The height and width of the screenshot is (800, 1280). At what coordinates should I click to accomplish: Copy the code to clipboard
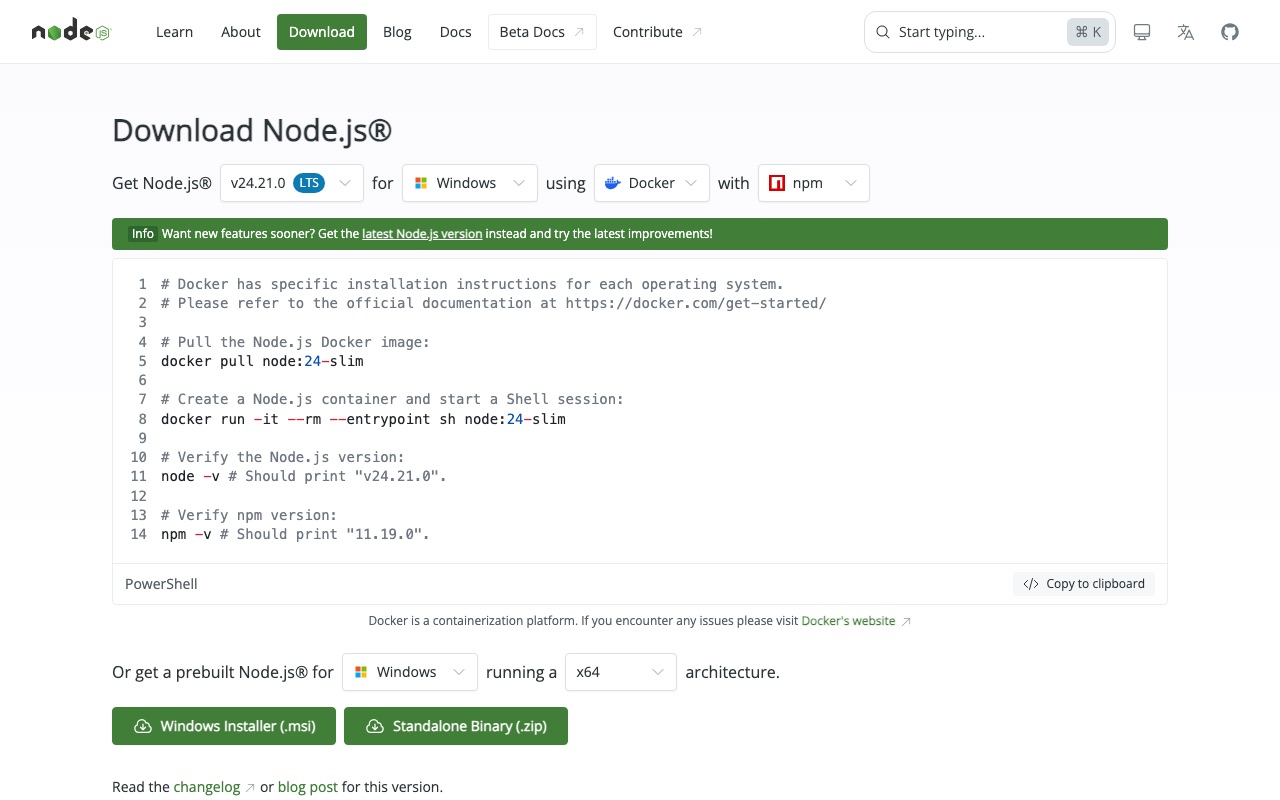click(x=1084, y=584)
